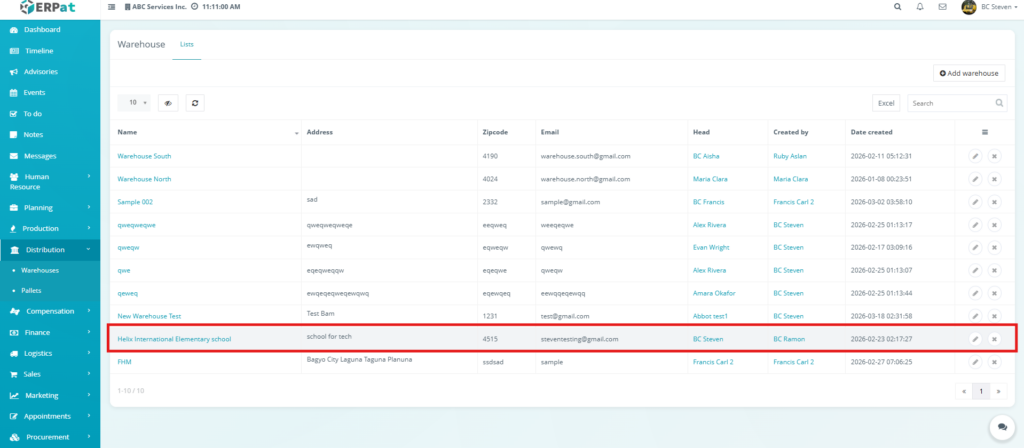Screen dimensions: 1024x448
Task: Expand the Compensation menu
Action: (x=50, y=312)
